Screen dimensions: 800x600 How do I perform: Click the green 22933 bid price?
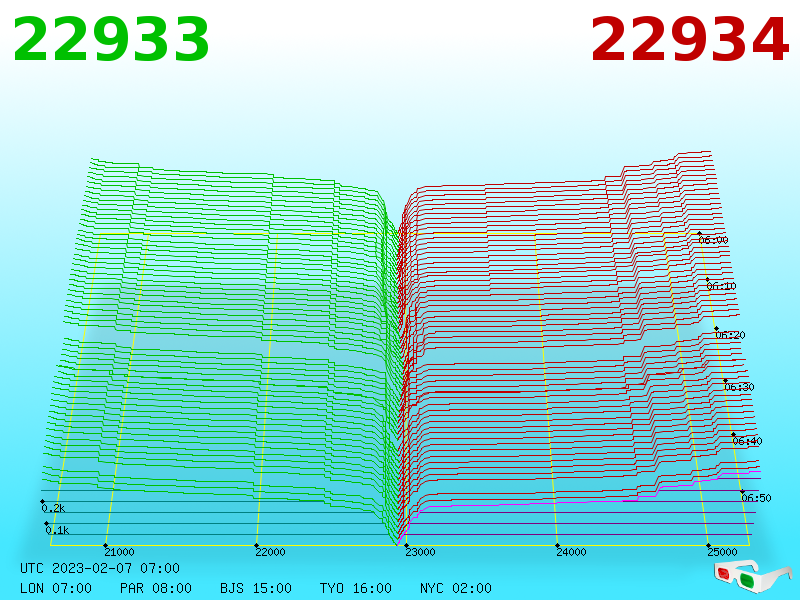pos(111,39)
